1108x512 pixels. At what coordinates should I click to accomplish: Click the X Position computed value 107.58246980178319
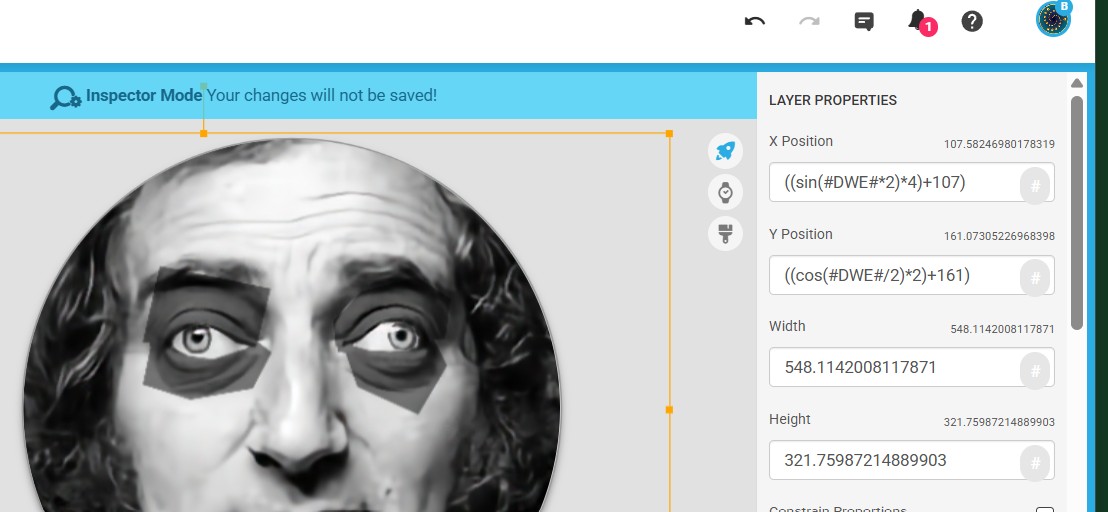pyautogui.click(x=999, y=144)
